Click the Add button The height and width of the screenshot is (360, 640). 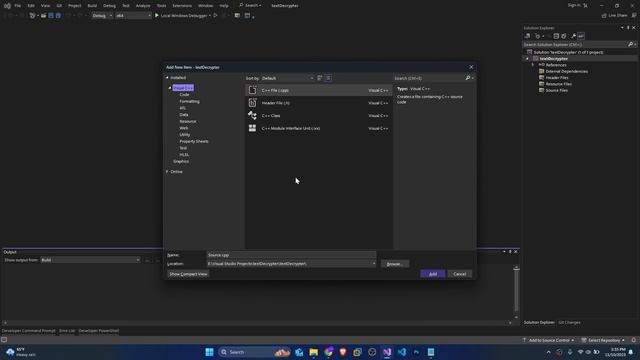coord(433,274)
